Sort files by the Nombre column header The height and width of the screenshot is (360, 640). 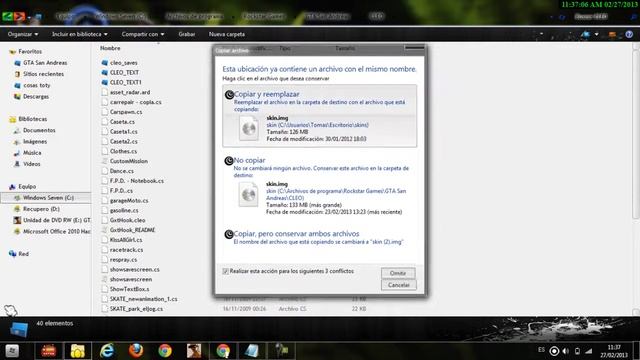click(x=110, y=48)
